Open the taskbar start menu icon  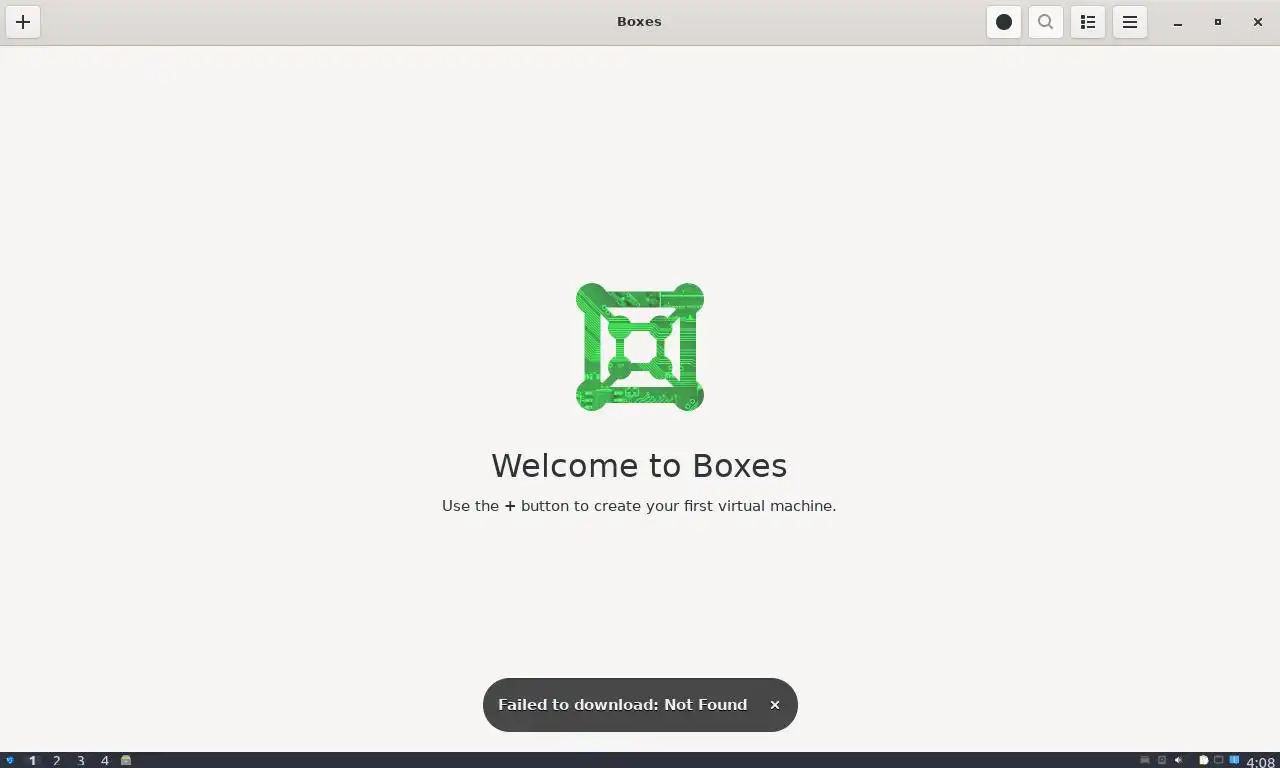[10, 760]
